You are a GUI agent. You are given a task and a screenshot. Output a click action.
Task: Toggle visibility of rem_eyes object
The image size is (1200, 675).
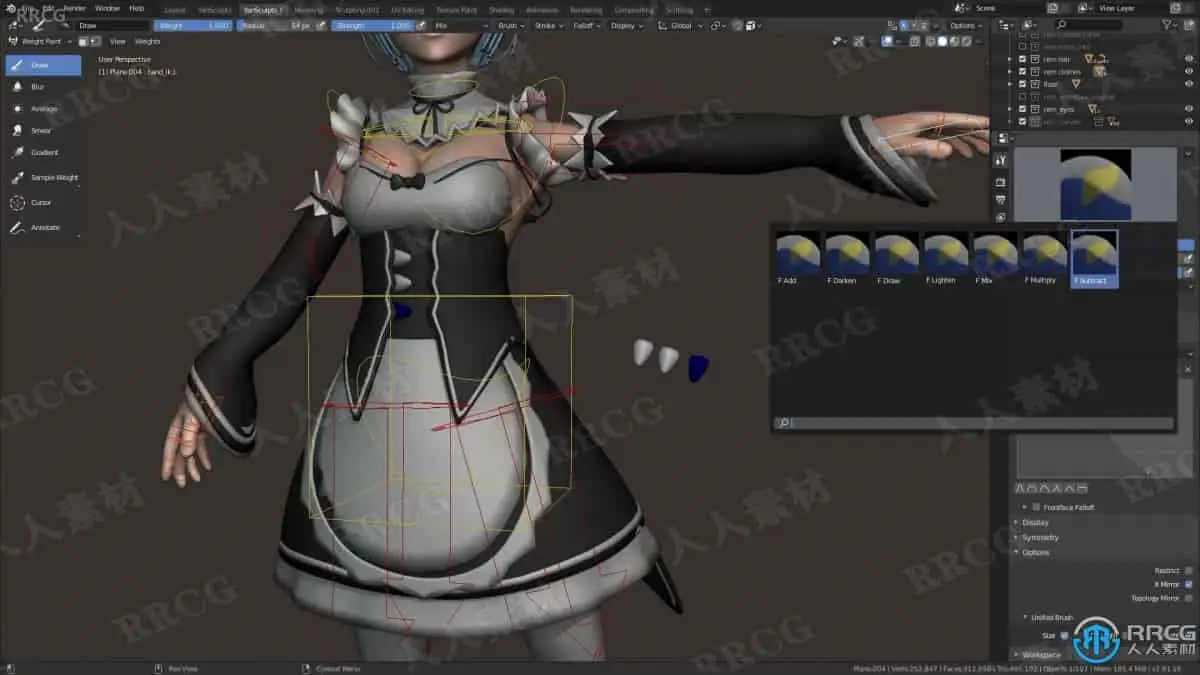click(x=1189, y=108)
